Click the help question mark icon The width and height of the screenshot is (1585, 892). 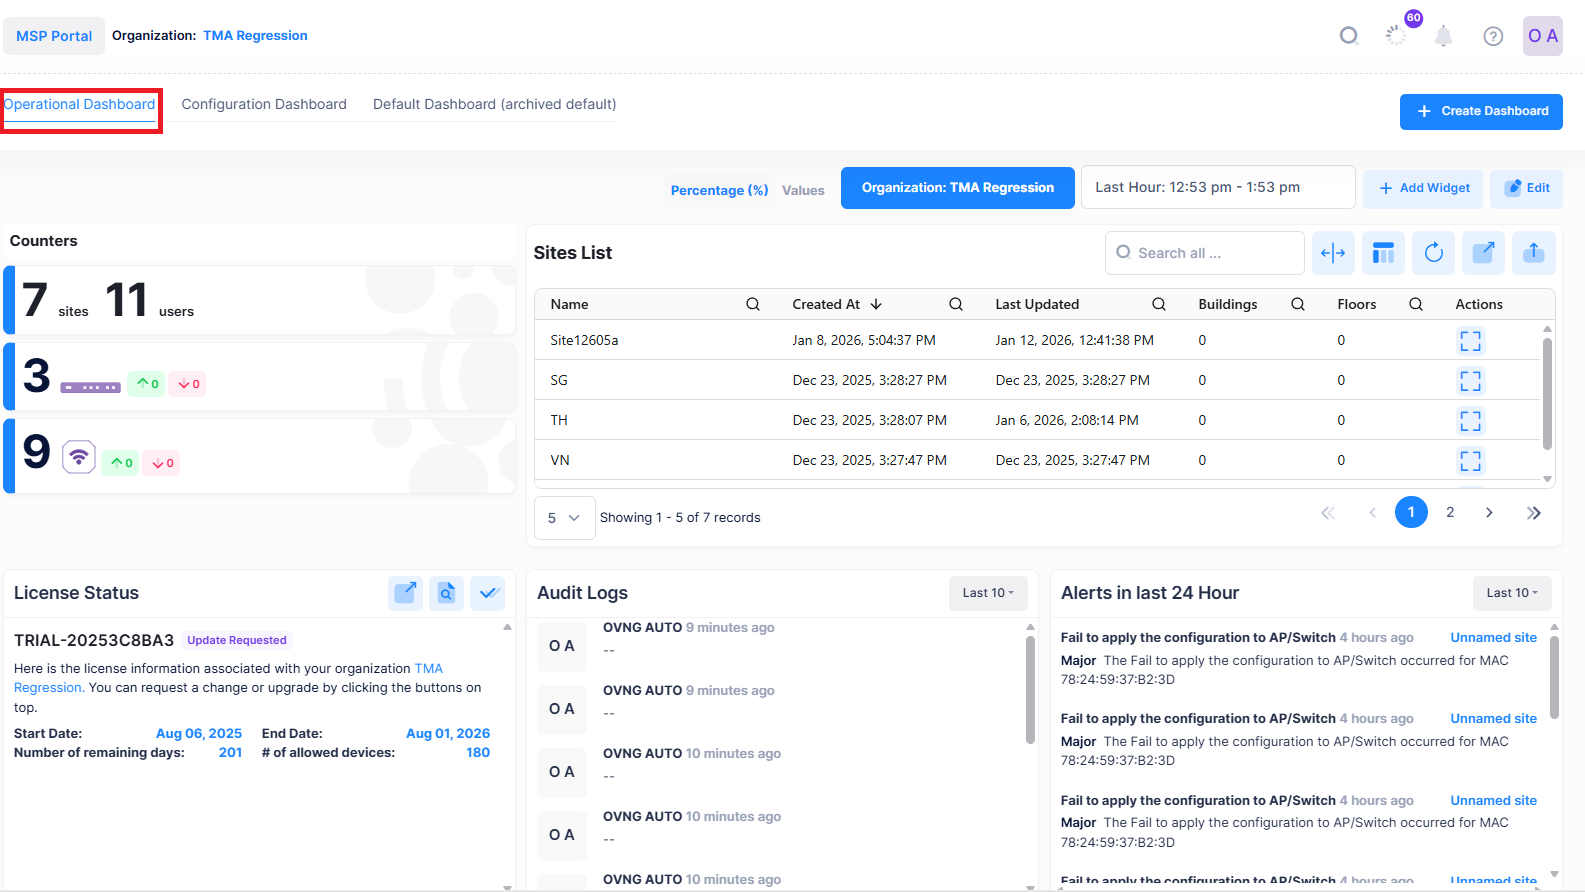(x=1493, y=36)
